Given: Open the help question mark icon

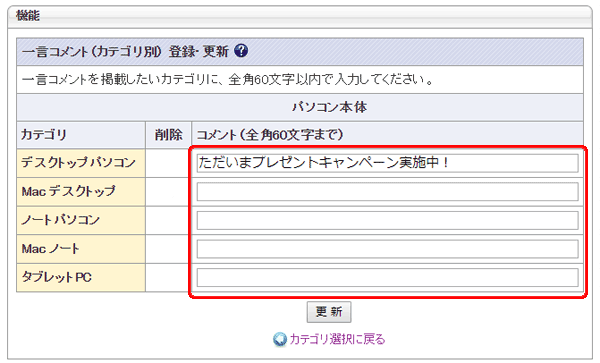Looking at the screenshot, I should [241, 50].
